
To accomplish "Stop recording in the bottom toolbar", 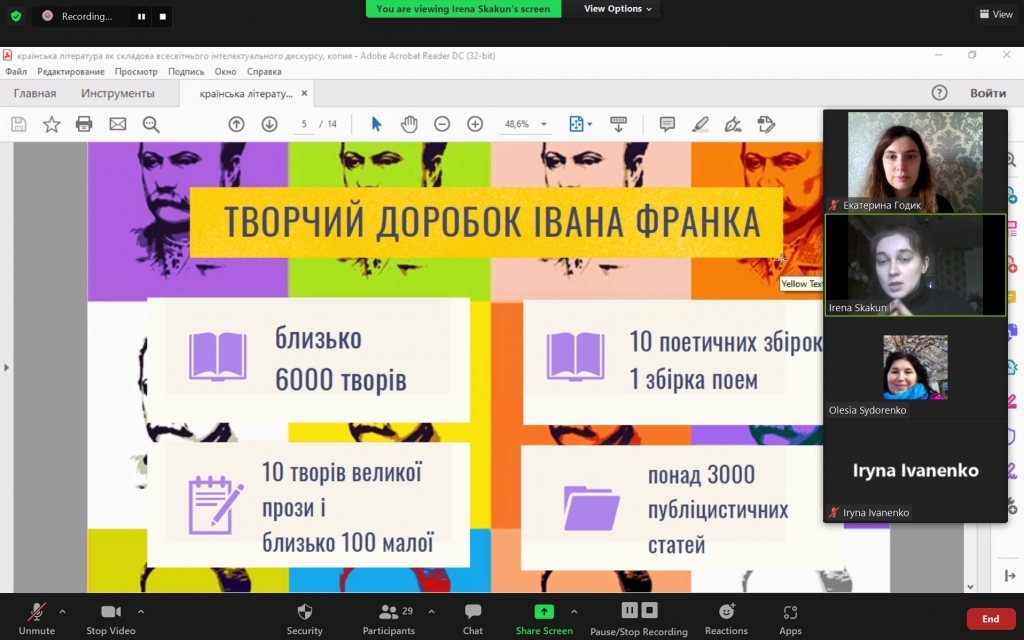I will coord(649,610).
